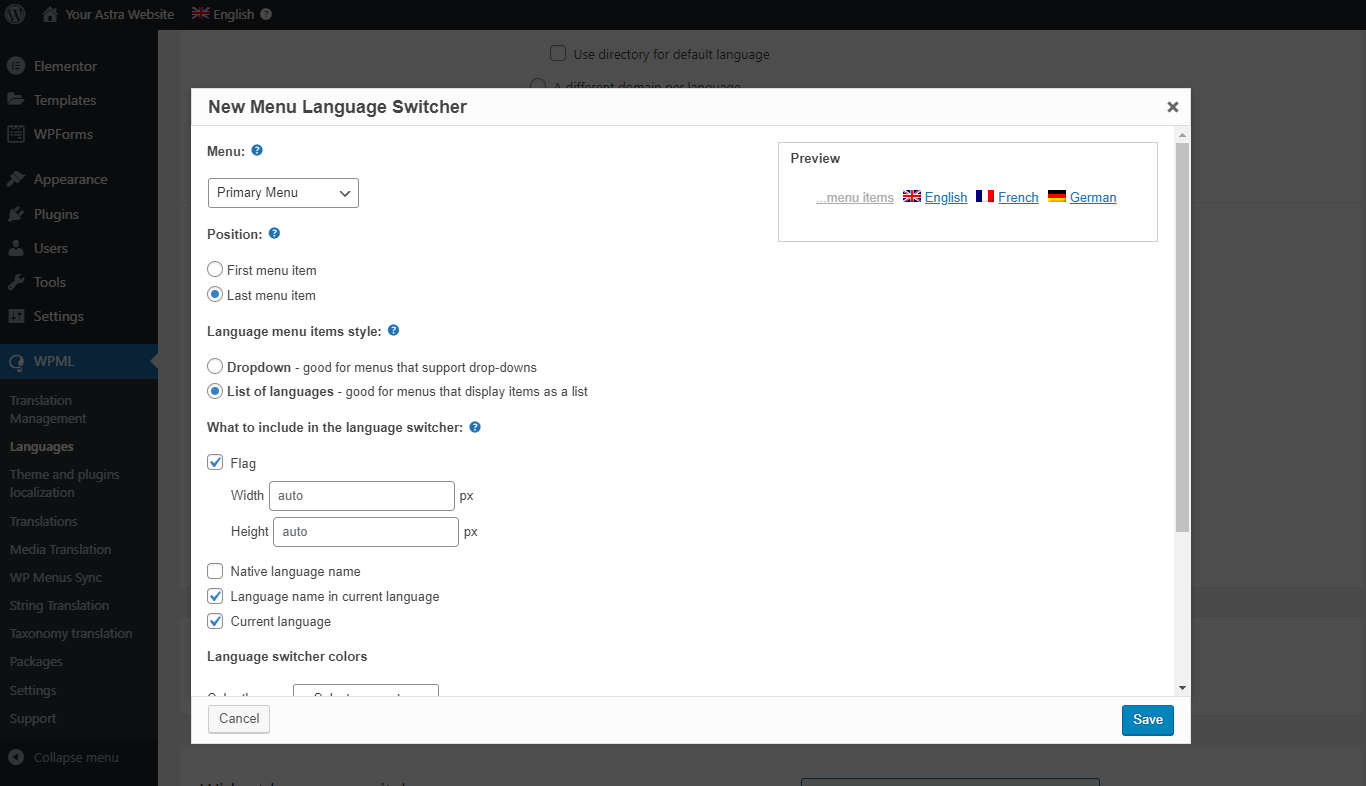Click the Collapse menu text
This screenshot has width=1366, height=786.
(76, 757)
